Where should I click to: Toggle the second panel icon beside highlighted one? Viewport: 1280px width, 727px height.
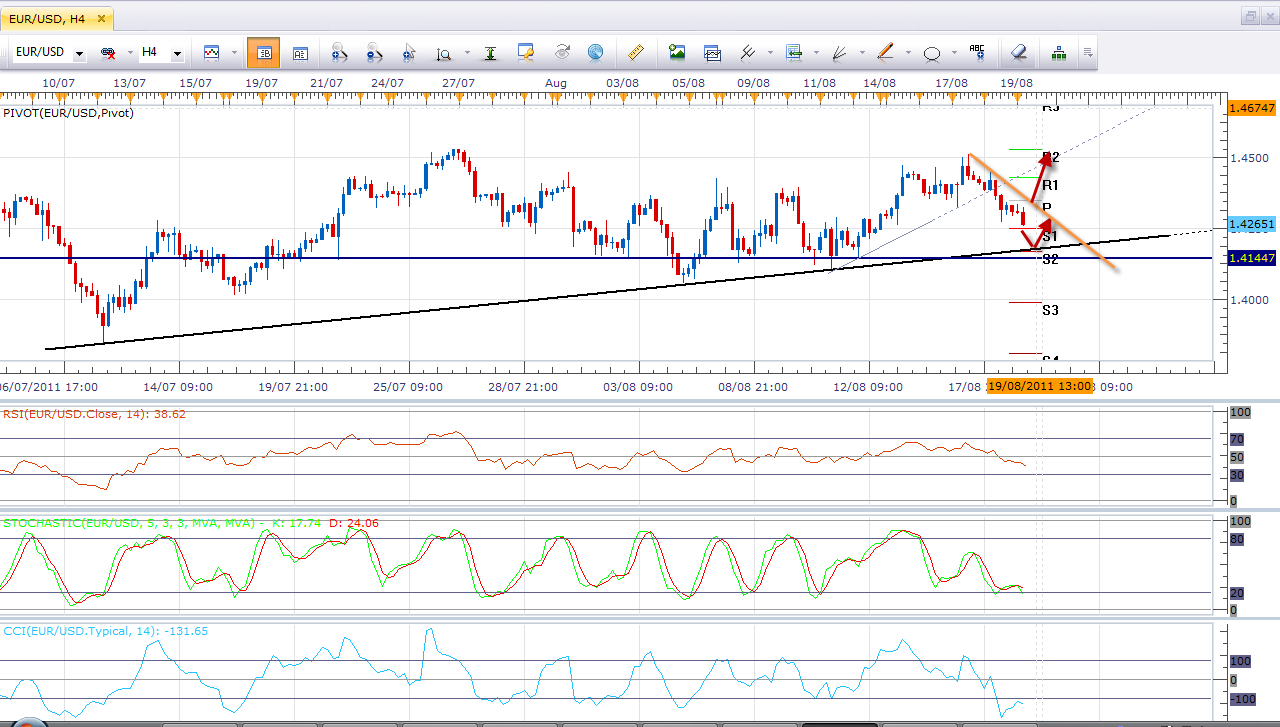click(299, 52)
